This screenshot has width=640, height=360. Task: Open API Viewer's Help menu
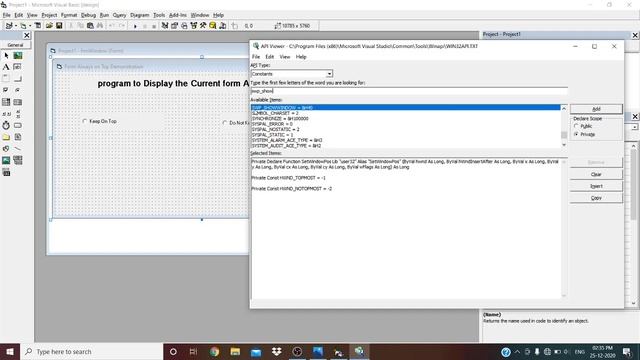301,57
